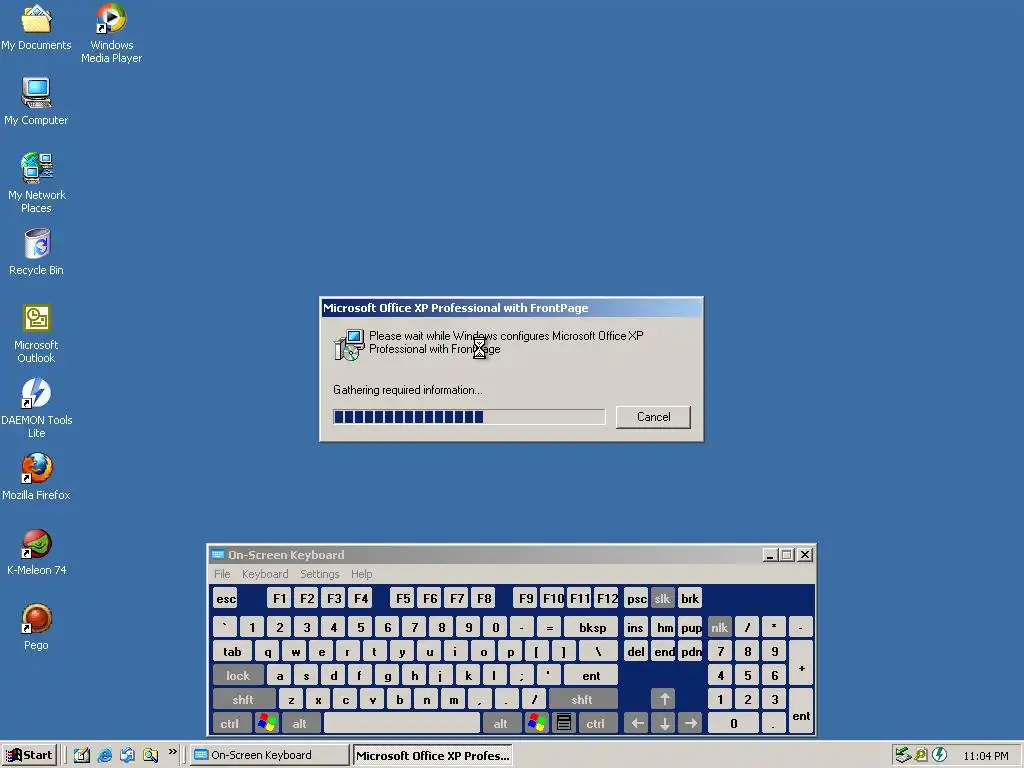Open the My Documents desktop icon
The height and width of the screenshot is (768, 1024).
(36, 27)
